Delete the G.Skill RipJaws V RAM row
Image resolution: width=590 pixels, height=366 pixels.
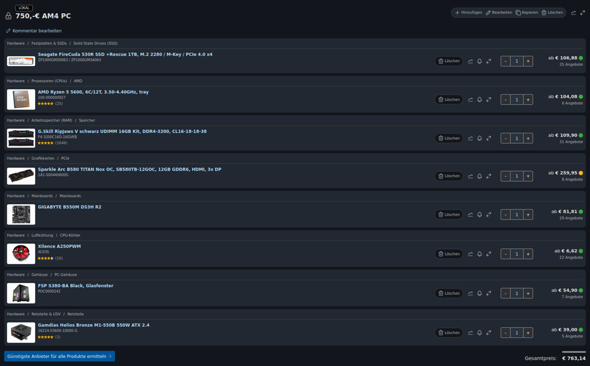pyautogui.click(x=449, y=138)
